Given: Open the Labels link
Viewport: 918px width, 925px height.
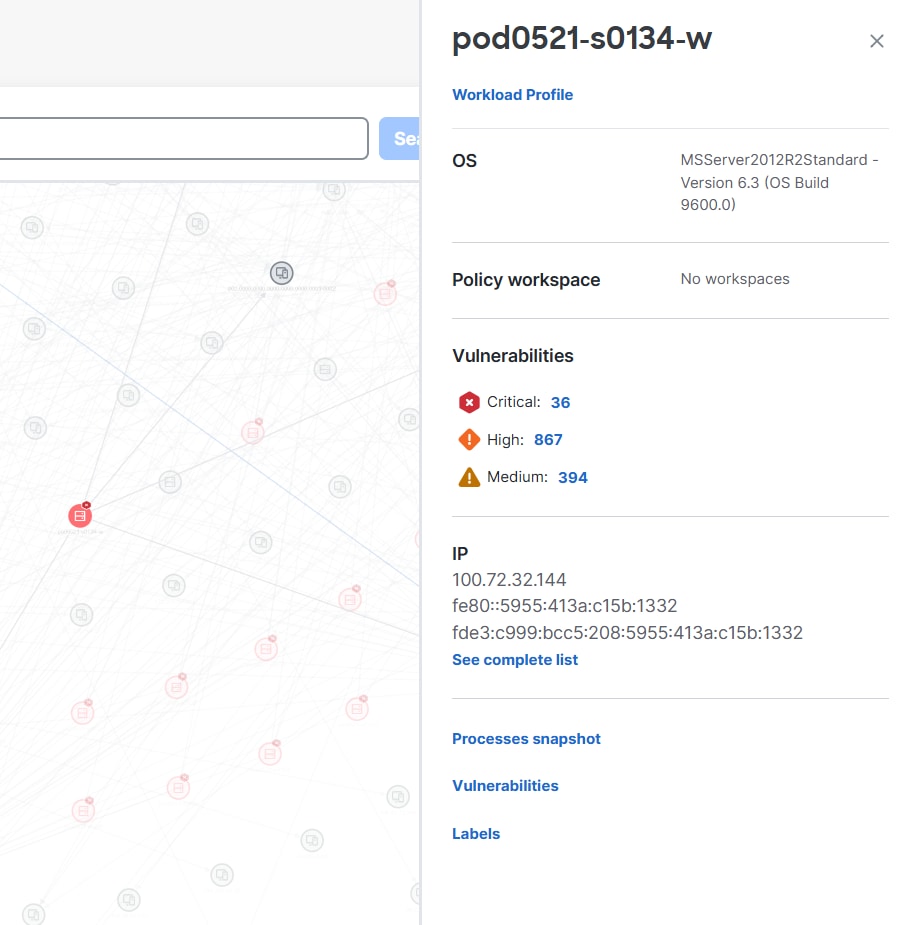Looking at the screenshot, I should 476,834.
